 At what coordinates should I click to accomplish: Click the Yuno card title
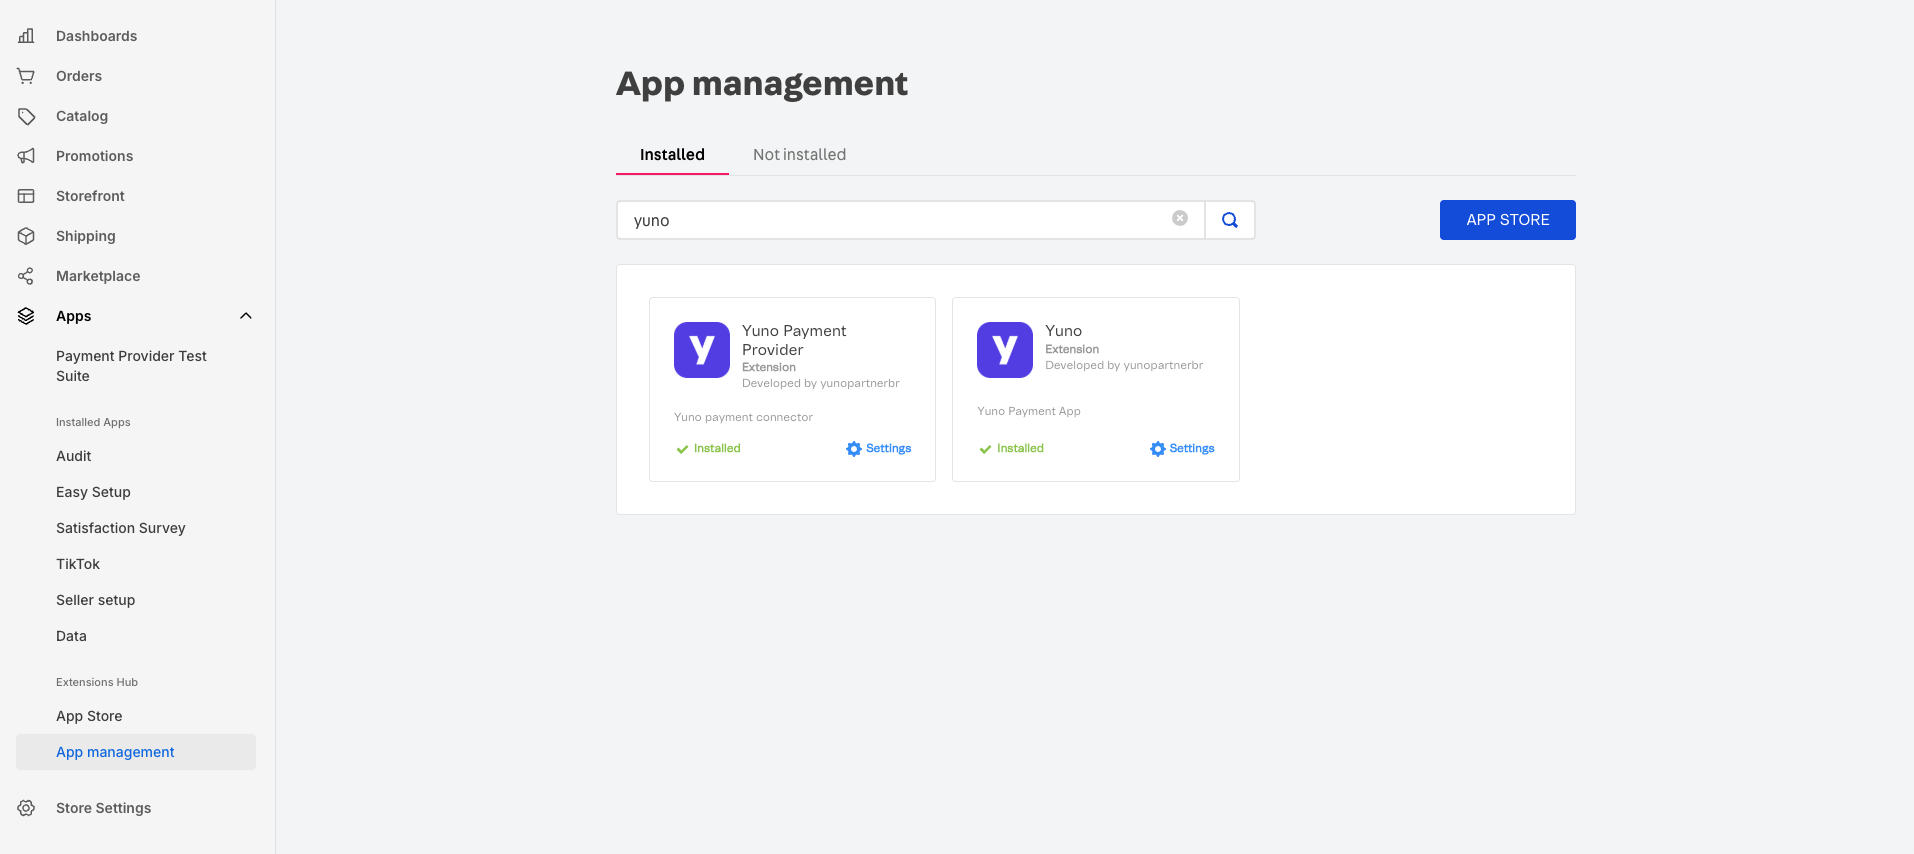1063,331
